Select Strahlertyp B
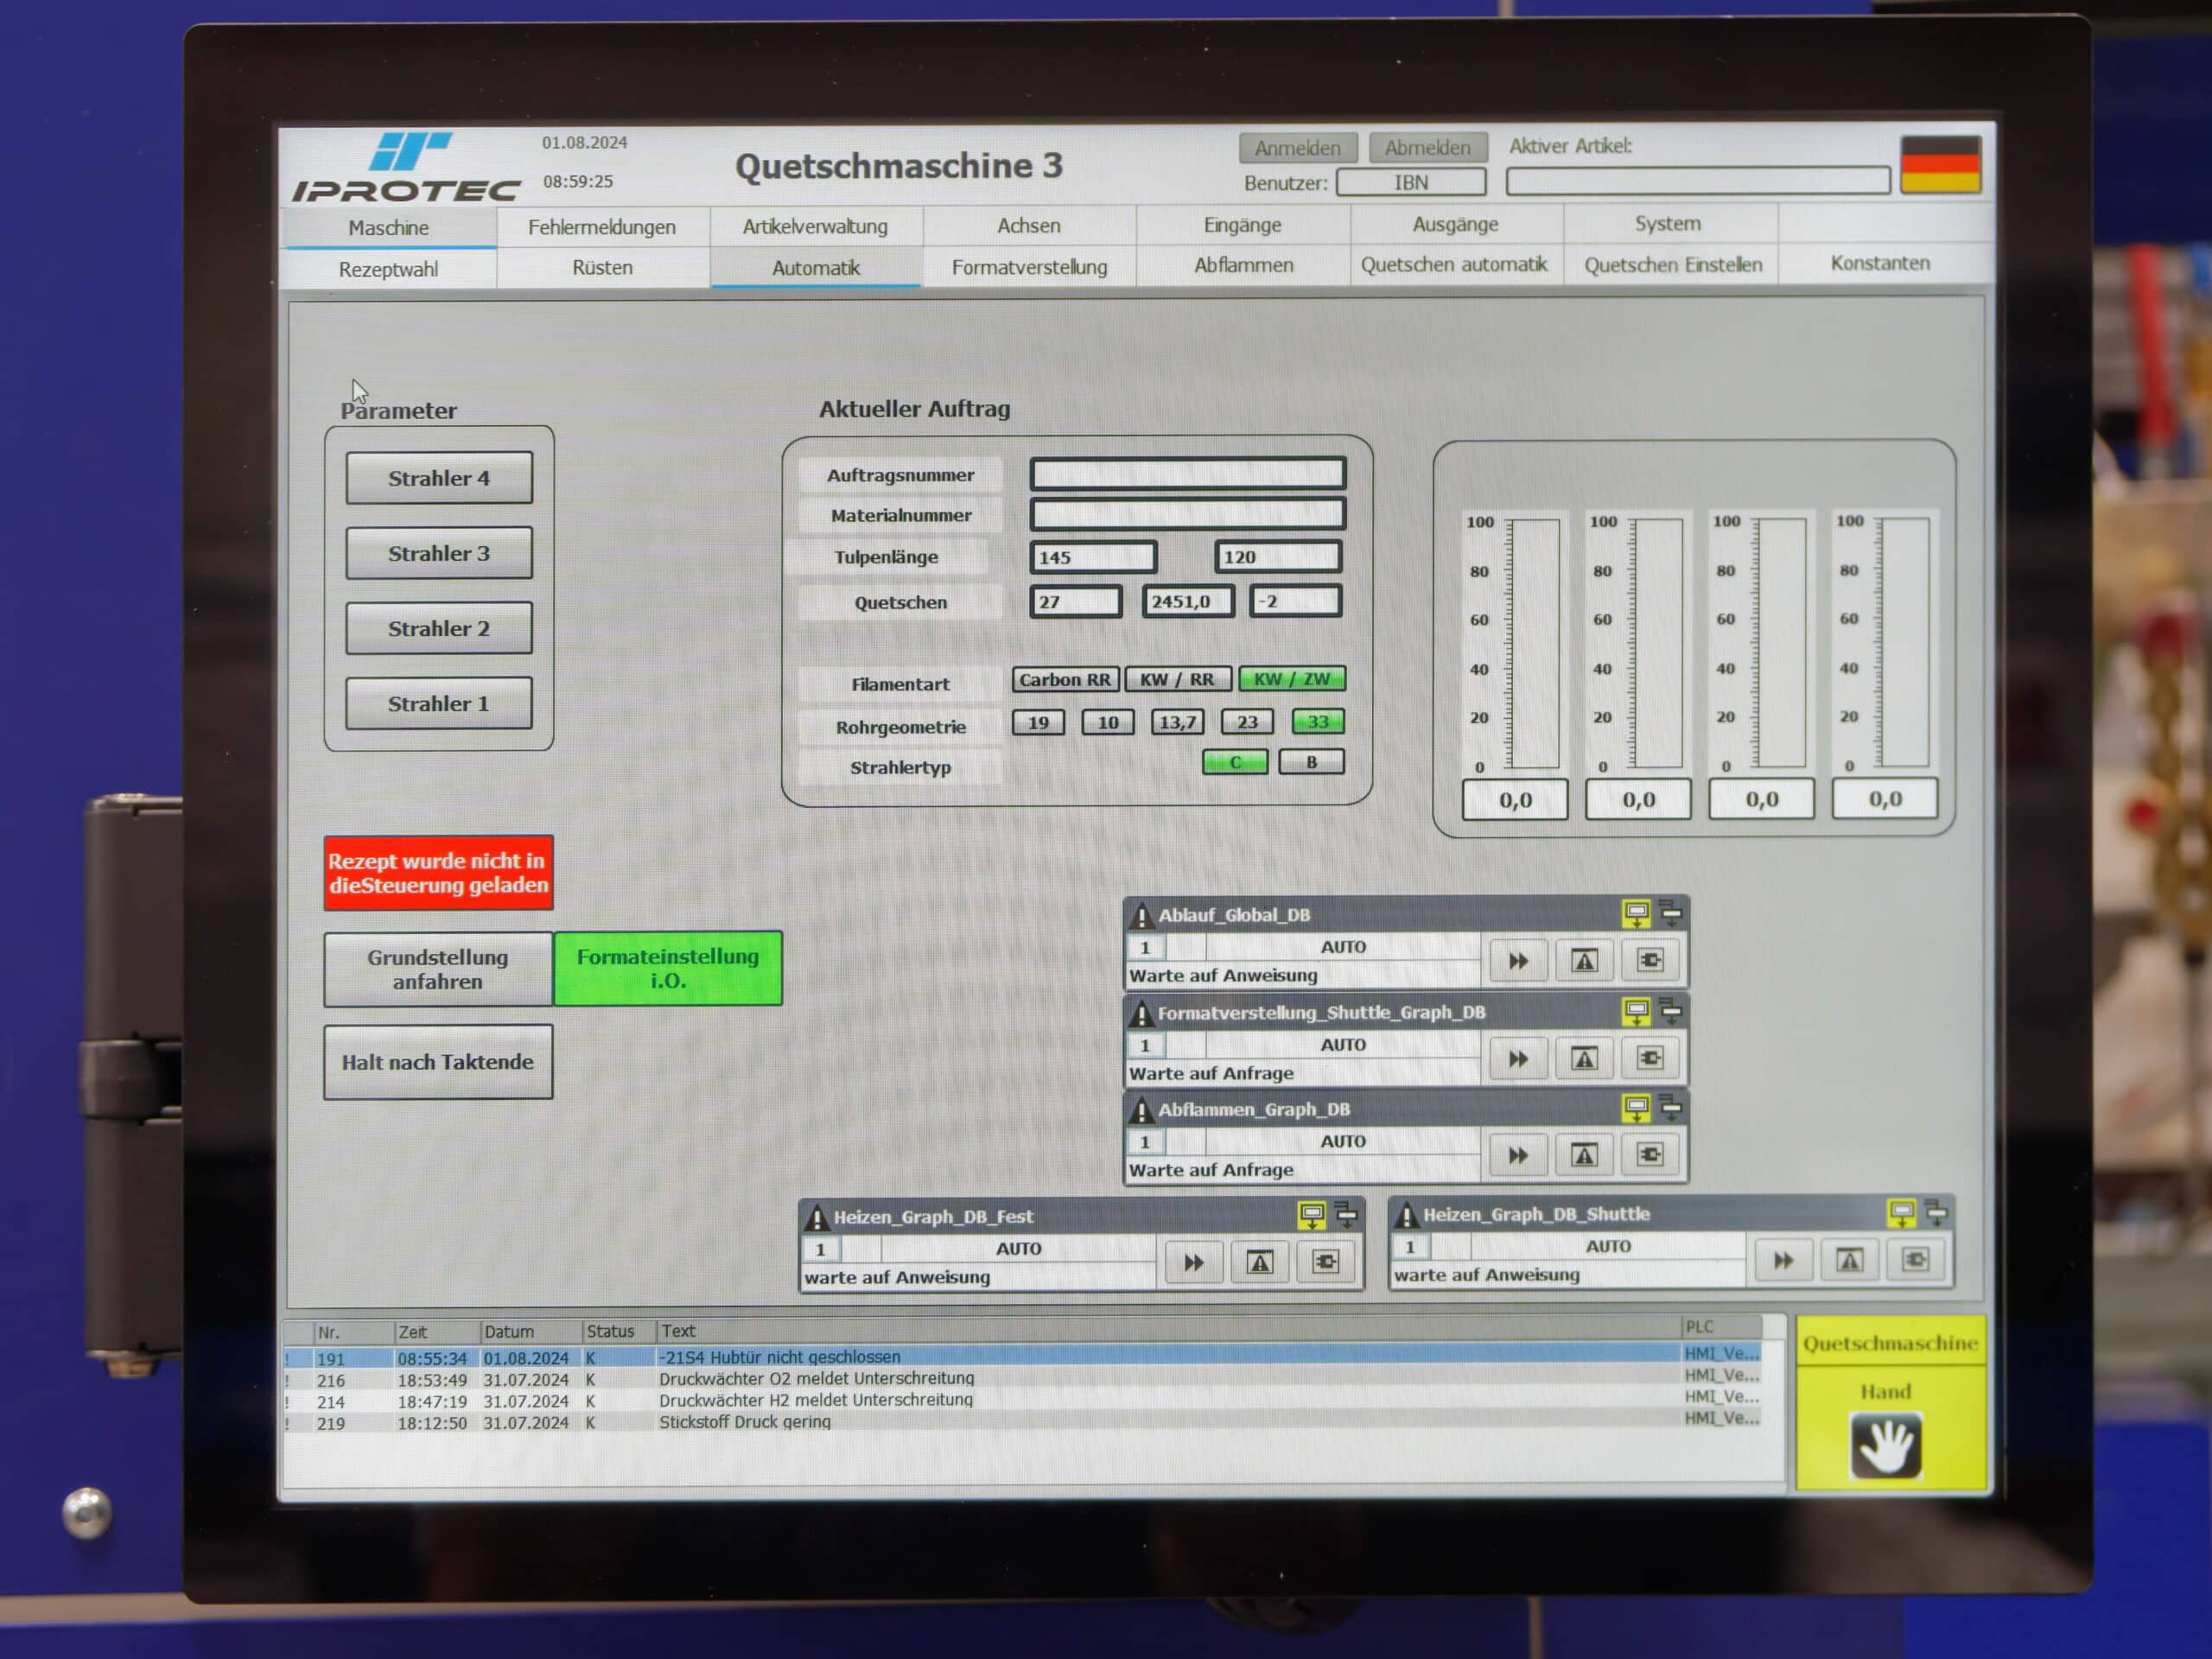Image resolution: width=2212 pixels, height=1659 pixels. [1311, 762]
